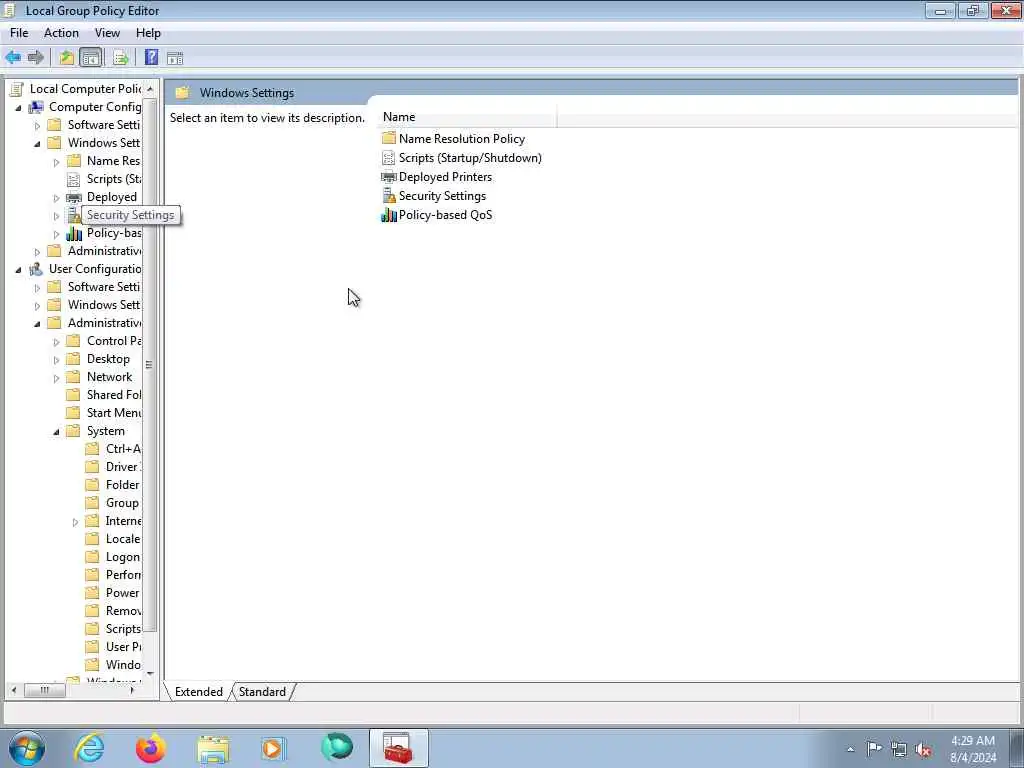Screen dimensions: 1024x768
Task: Expand Control Panel tree node
Action: 56,342
